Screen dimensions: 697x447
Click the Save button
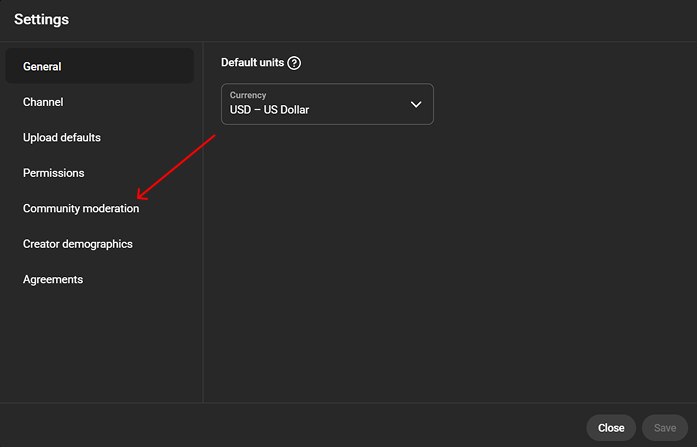tap(665, 428)
